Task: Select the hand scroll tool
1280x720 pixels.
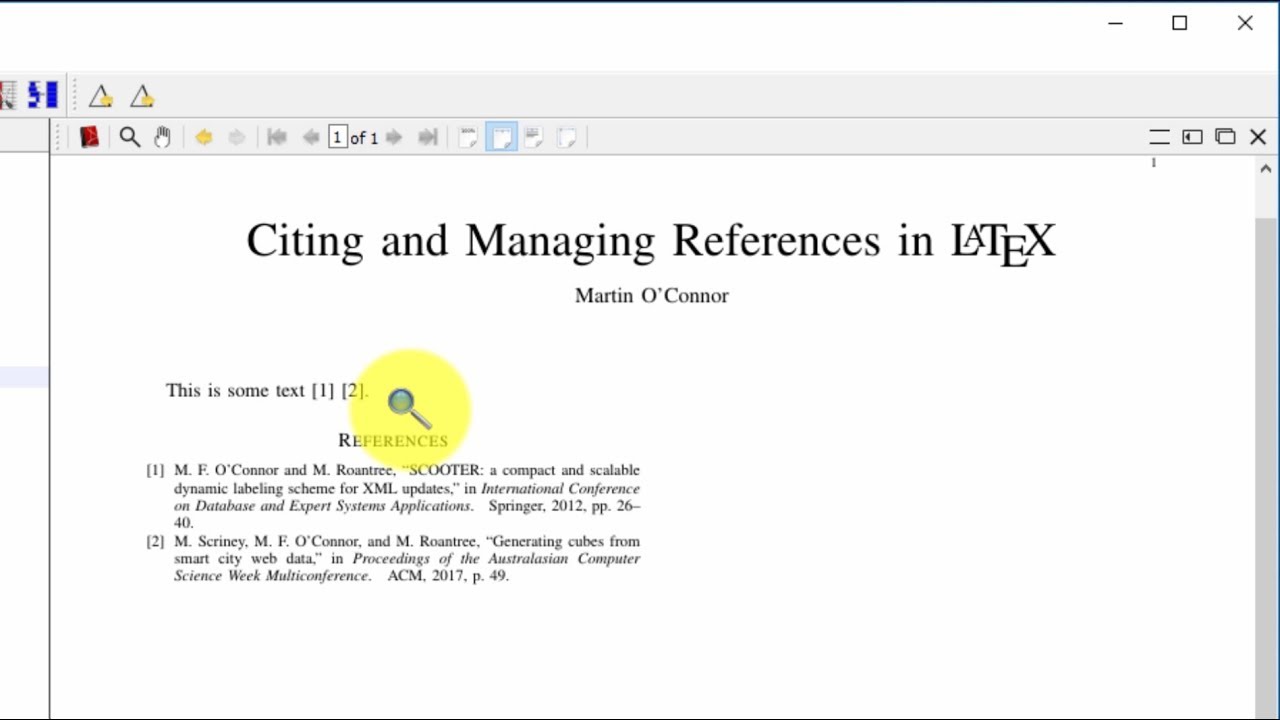Action: tap(162, 137)
